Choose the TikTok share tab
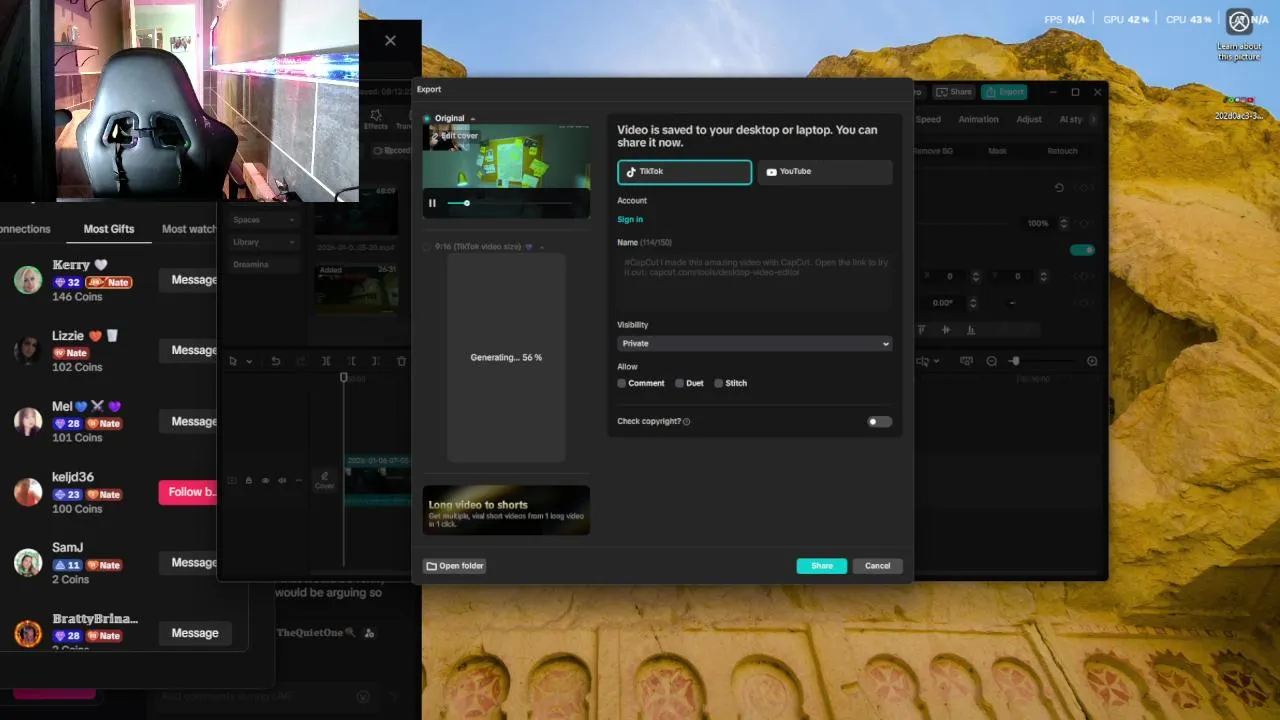 [684, 172]
